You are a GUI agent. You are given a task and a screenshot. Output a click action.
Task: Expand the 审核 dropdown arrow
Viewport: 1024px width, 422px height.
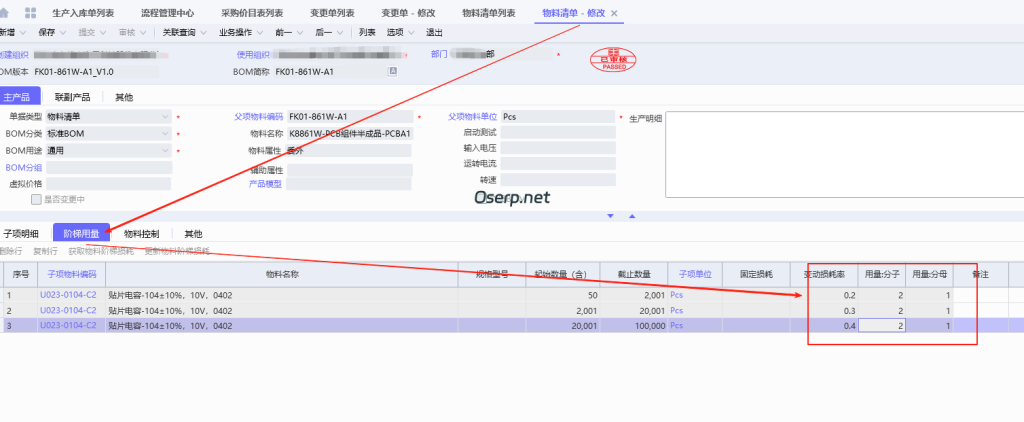(x=143, y=33)
